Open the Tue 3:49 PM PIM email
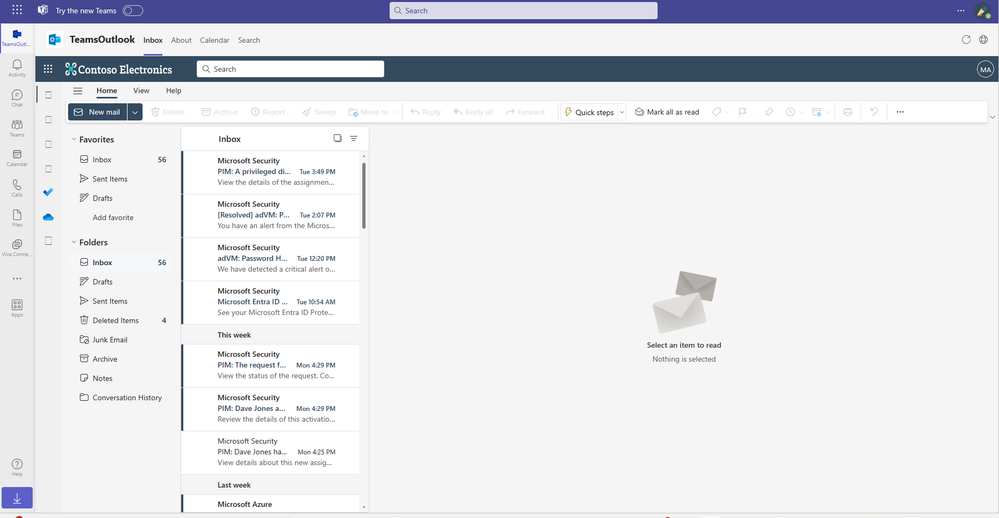This screenshot has width=999, height=518. [271, 172]
